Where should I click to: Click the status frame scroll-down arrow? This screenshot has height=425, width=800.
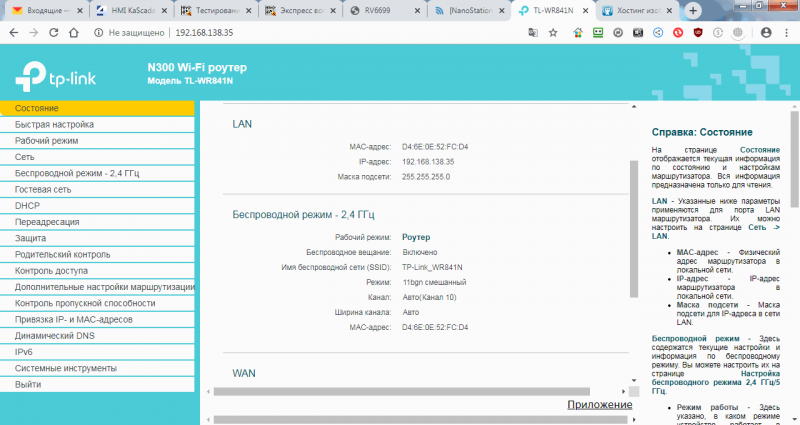[634, 381]
